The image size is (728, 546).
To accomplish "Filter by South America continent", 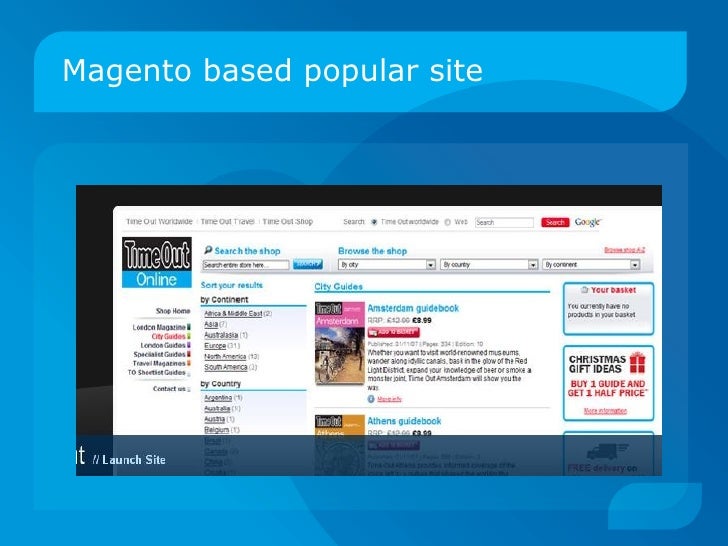I will pyautogui.click(x=226, y=367).
